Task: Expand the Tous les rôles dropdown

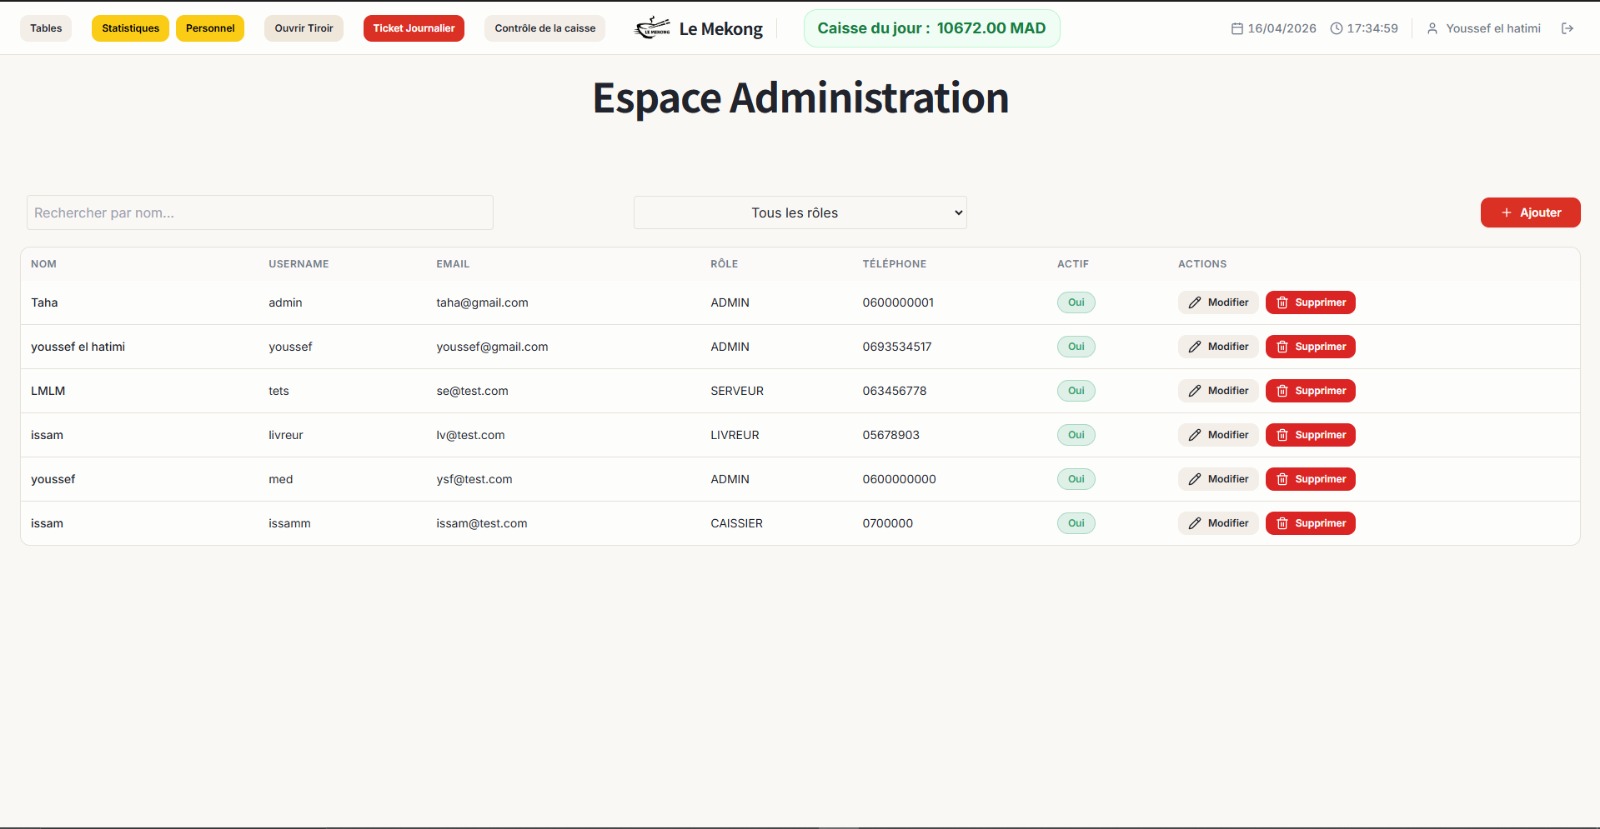Action: tap(800, 213)
